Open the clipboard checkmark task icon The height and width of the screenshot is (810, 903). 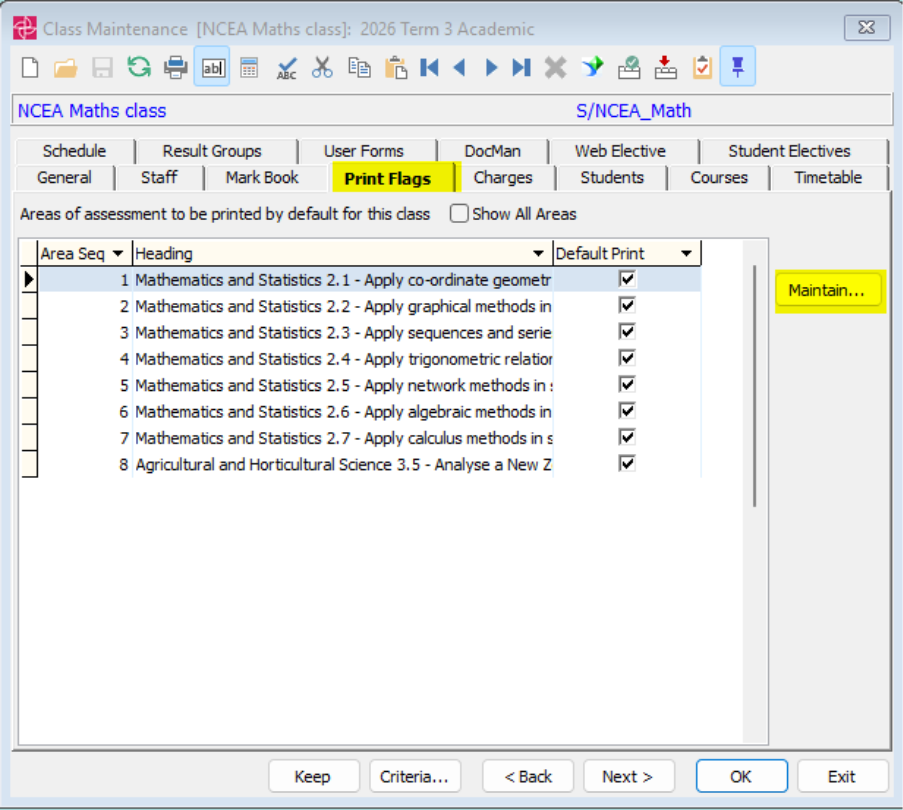pos(702,67)
